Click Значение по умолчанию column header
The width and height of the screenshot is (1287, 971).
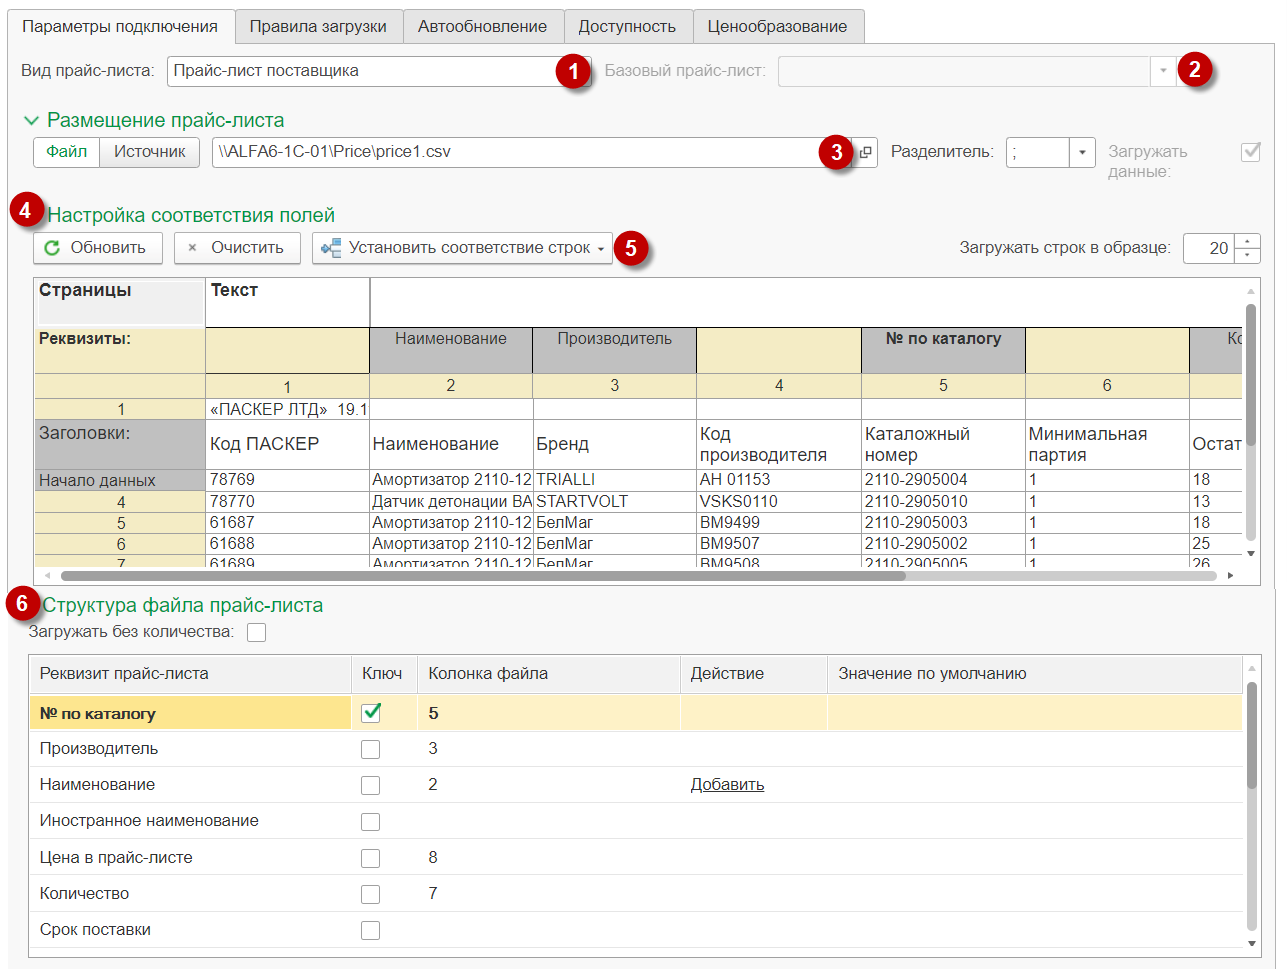click(1034, 674)
